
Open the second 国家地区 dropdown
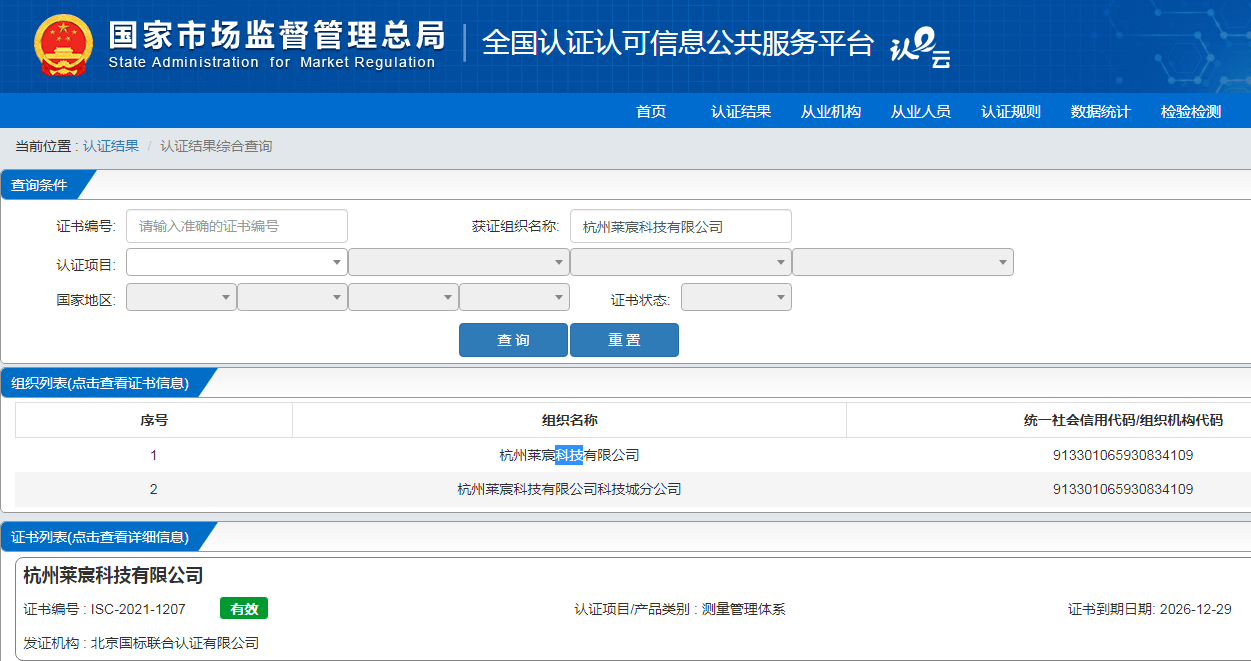click(292, 297)
